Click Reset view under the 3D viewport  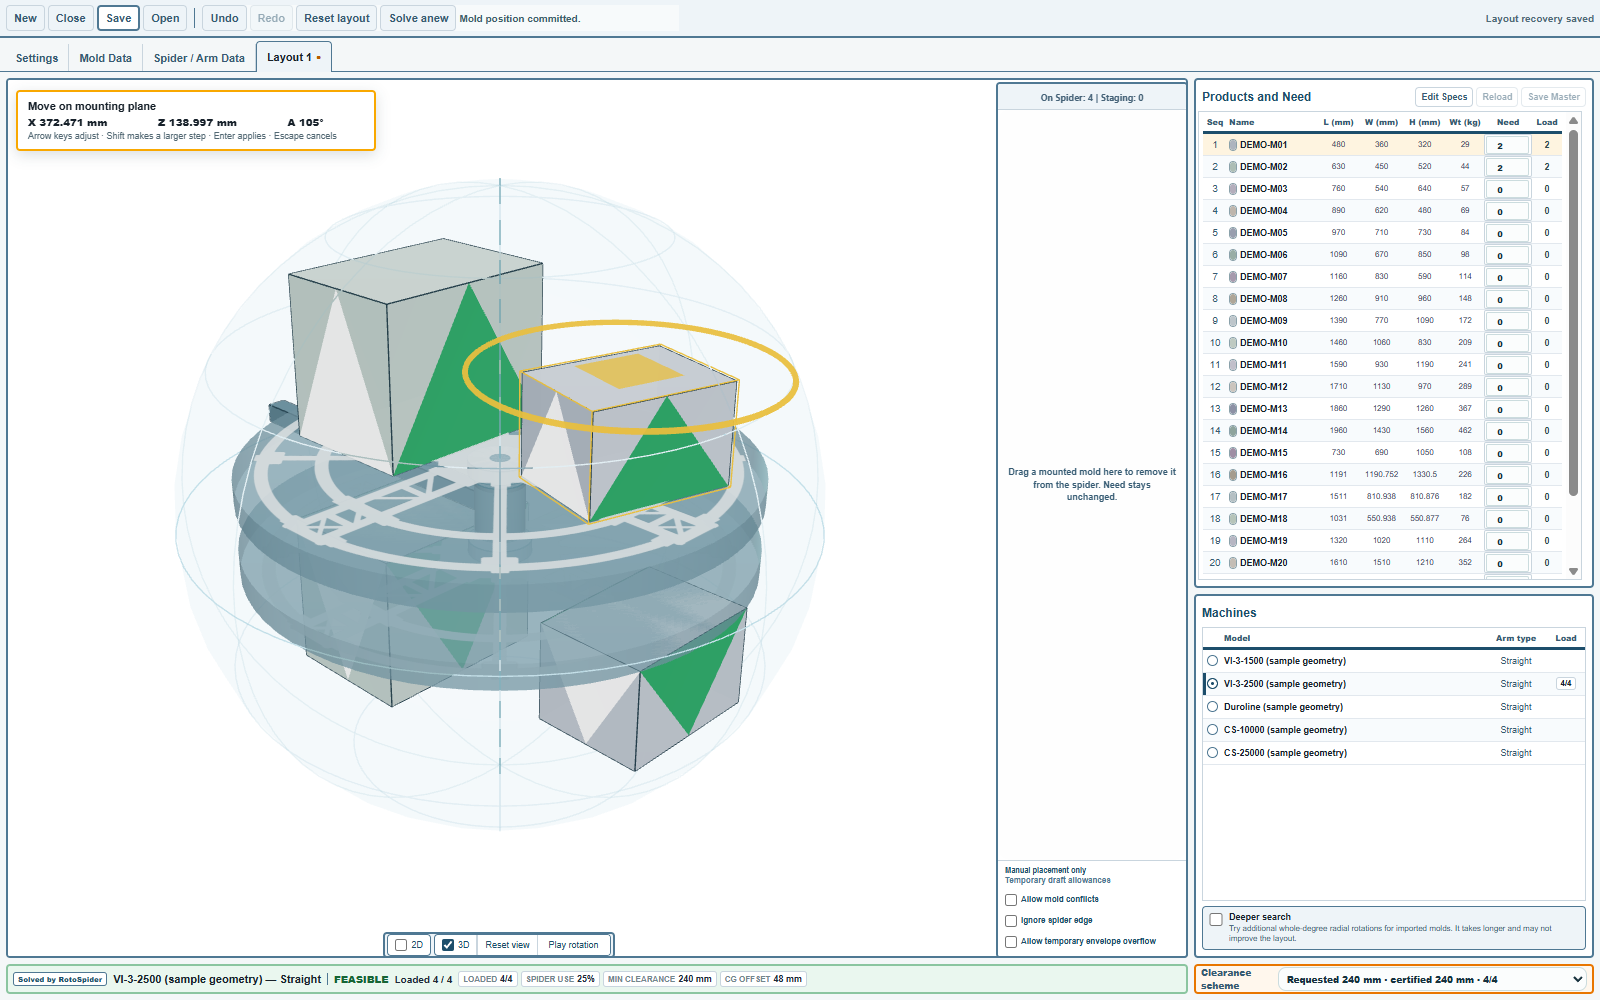click(x=508, y=945)
